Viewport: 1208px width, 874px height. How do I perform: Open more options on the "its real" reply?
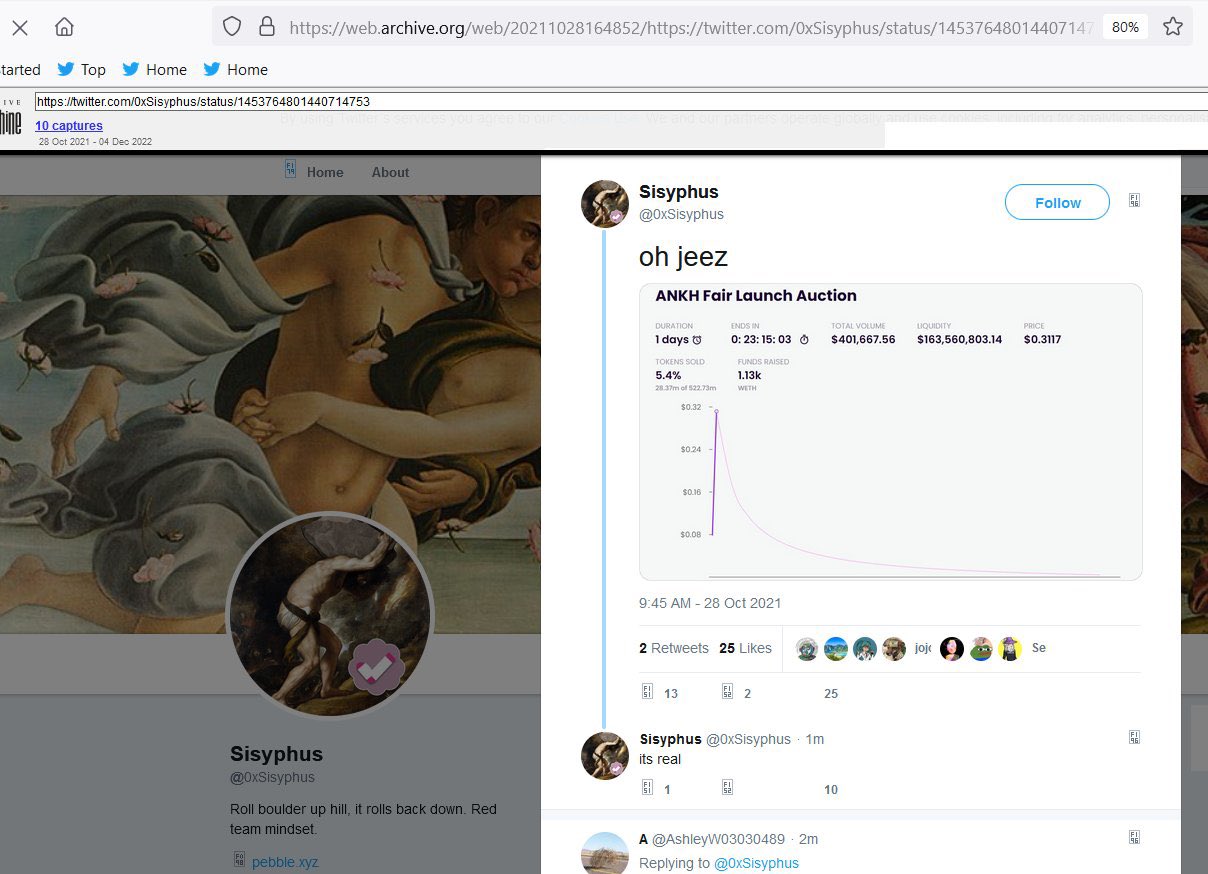click(x=1134, y=738)
